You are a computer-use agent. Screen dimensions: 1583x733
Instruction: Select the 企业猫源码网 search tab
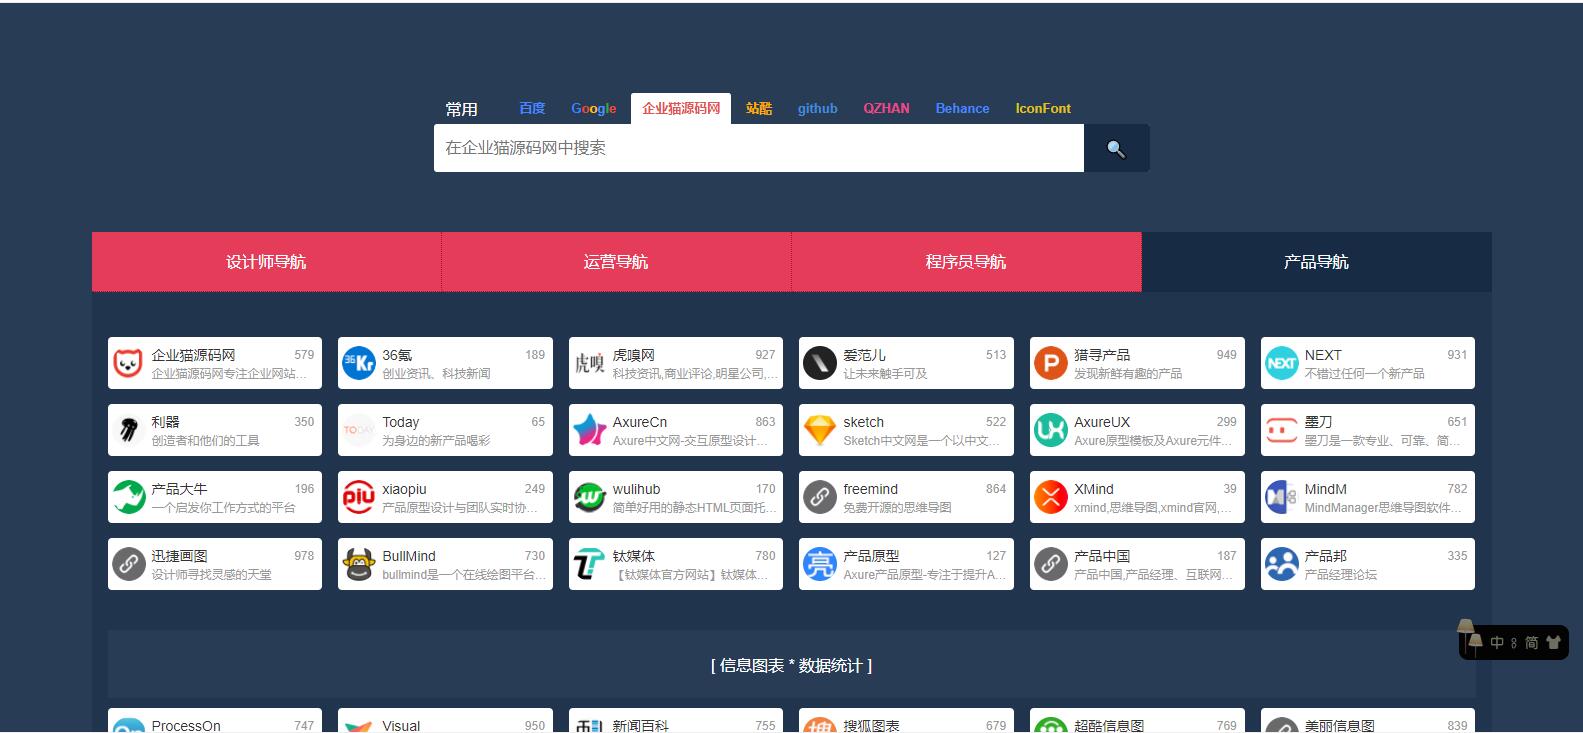click(681, 108)
